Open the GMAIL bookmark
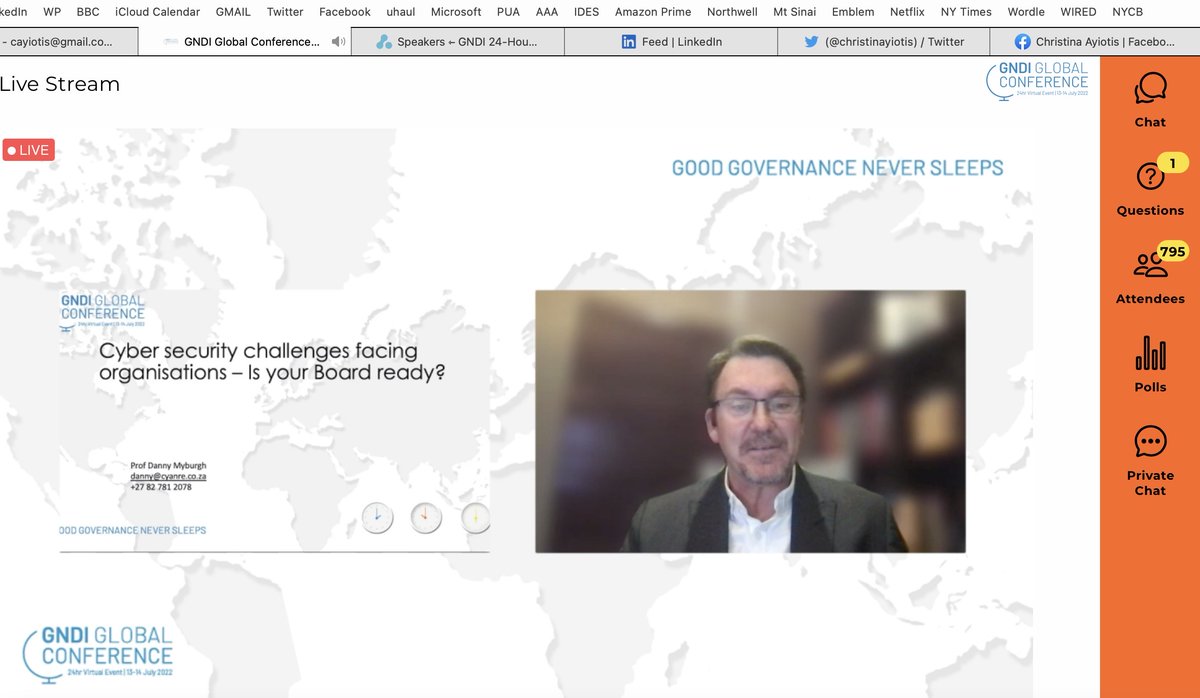 tap(233, 12)
